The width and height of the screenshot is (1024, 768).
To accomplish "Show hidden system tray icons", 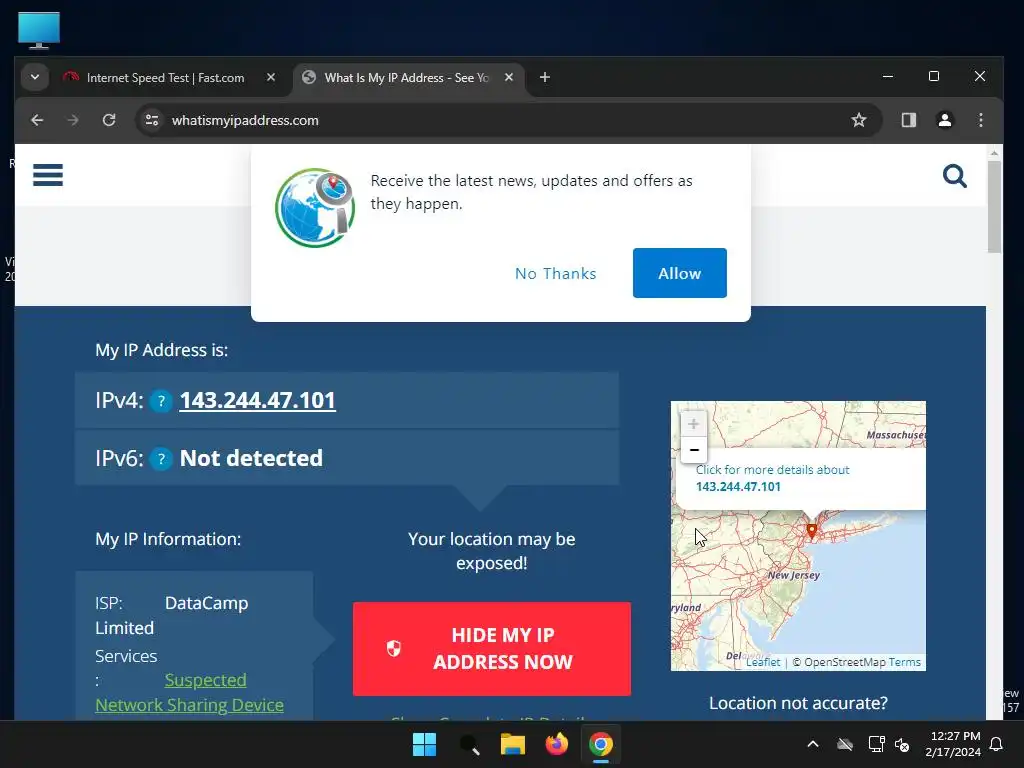I will tap(813, 744).
